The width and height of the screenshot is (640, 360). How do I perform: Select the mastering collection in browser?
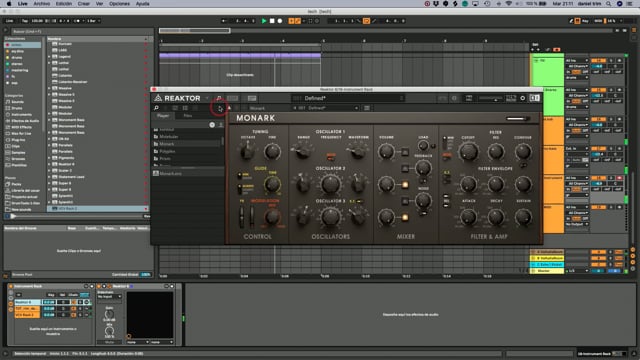tap(20, 70)
